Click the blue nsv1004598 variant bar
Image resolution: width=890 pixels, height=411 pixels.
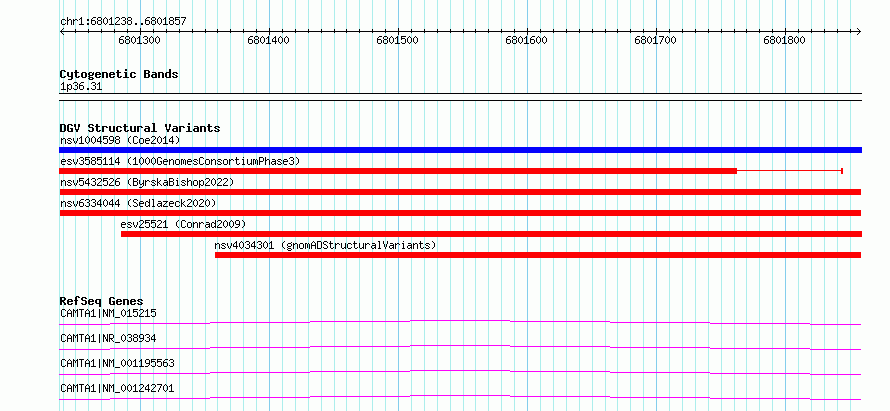click(x=460, y=150)
